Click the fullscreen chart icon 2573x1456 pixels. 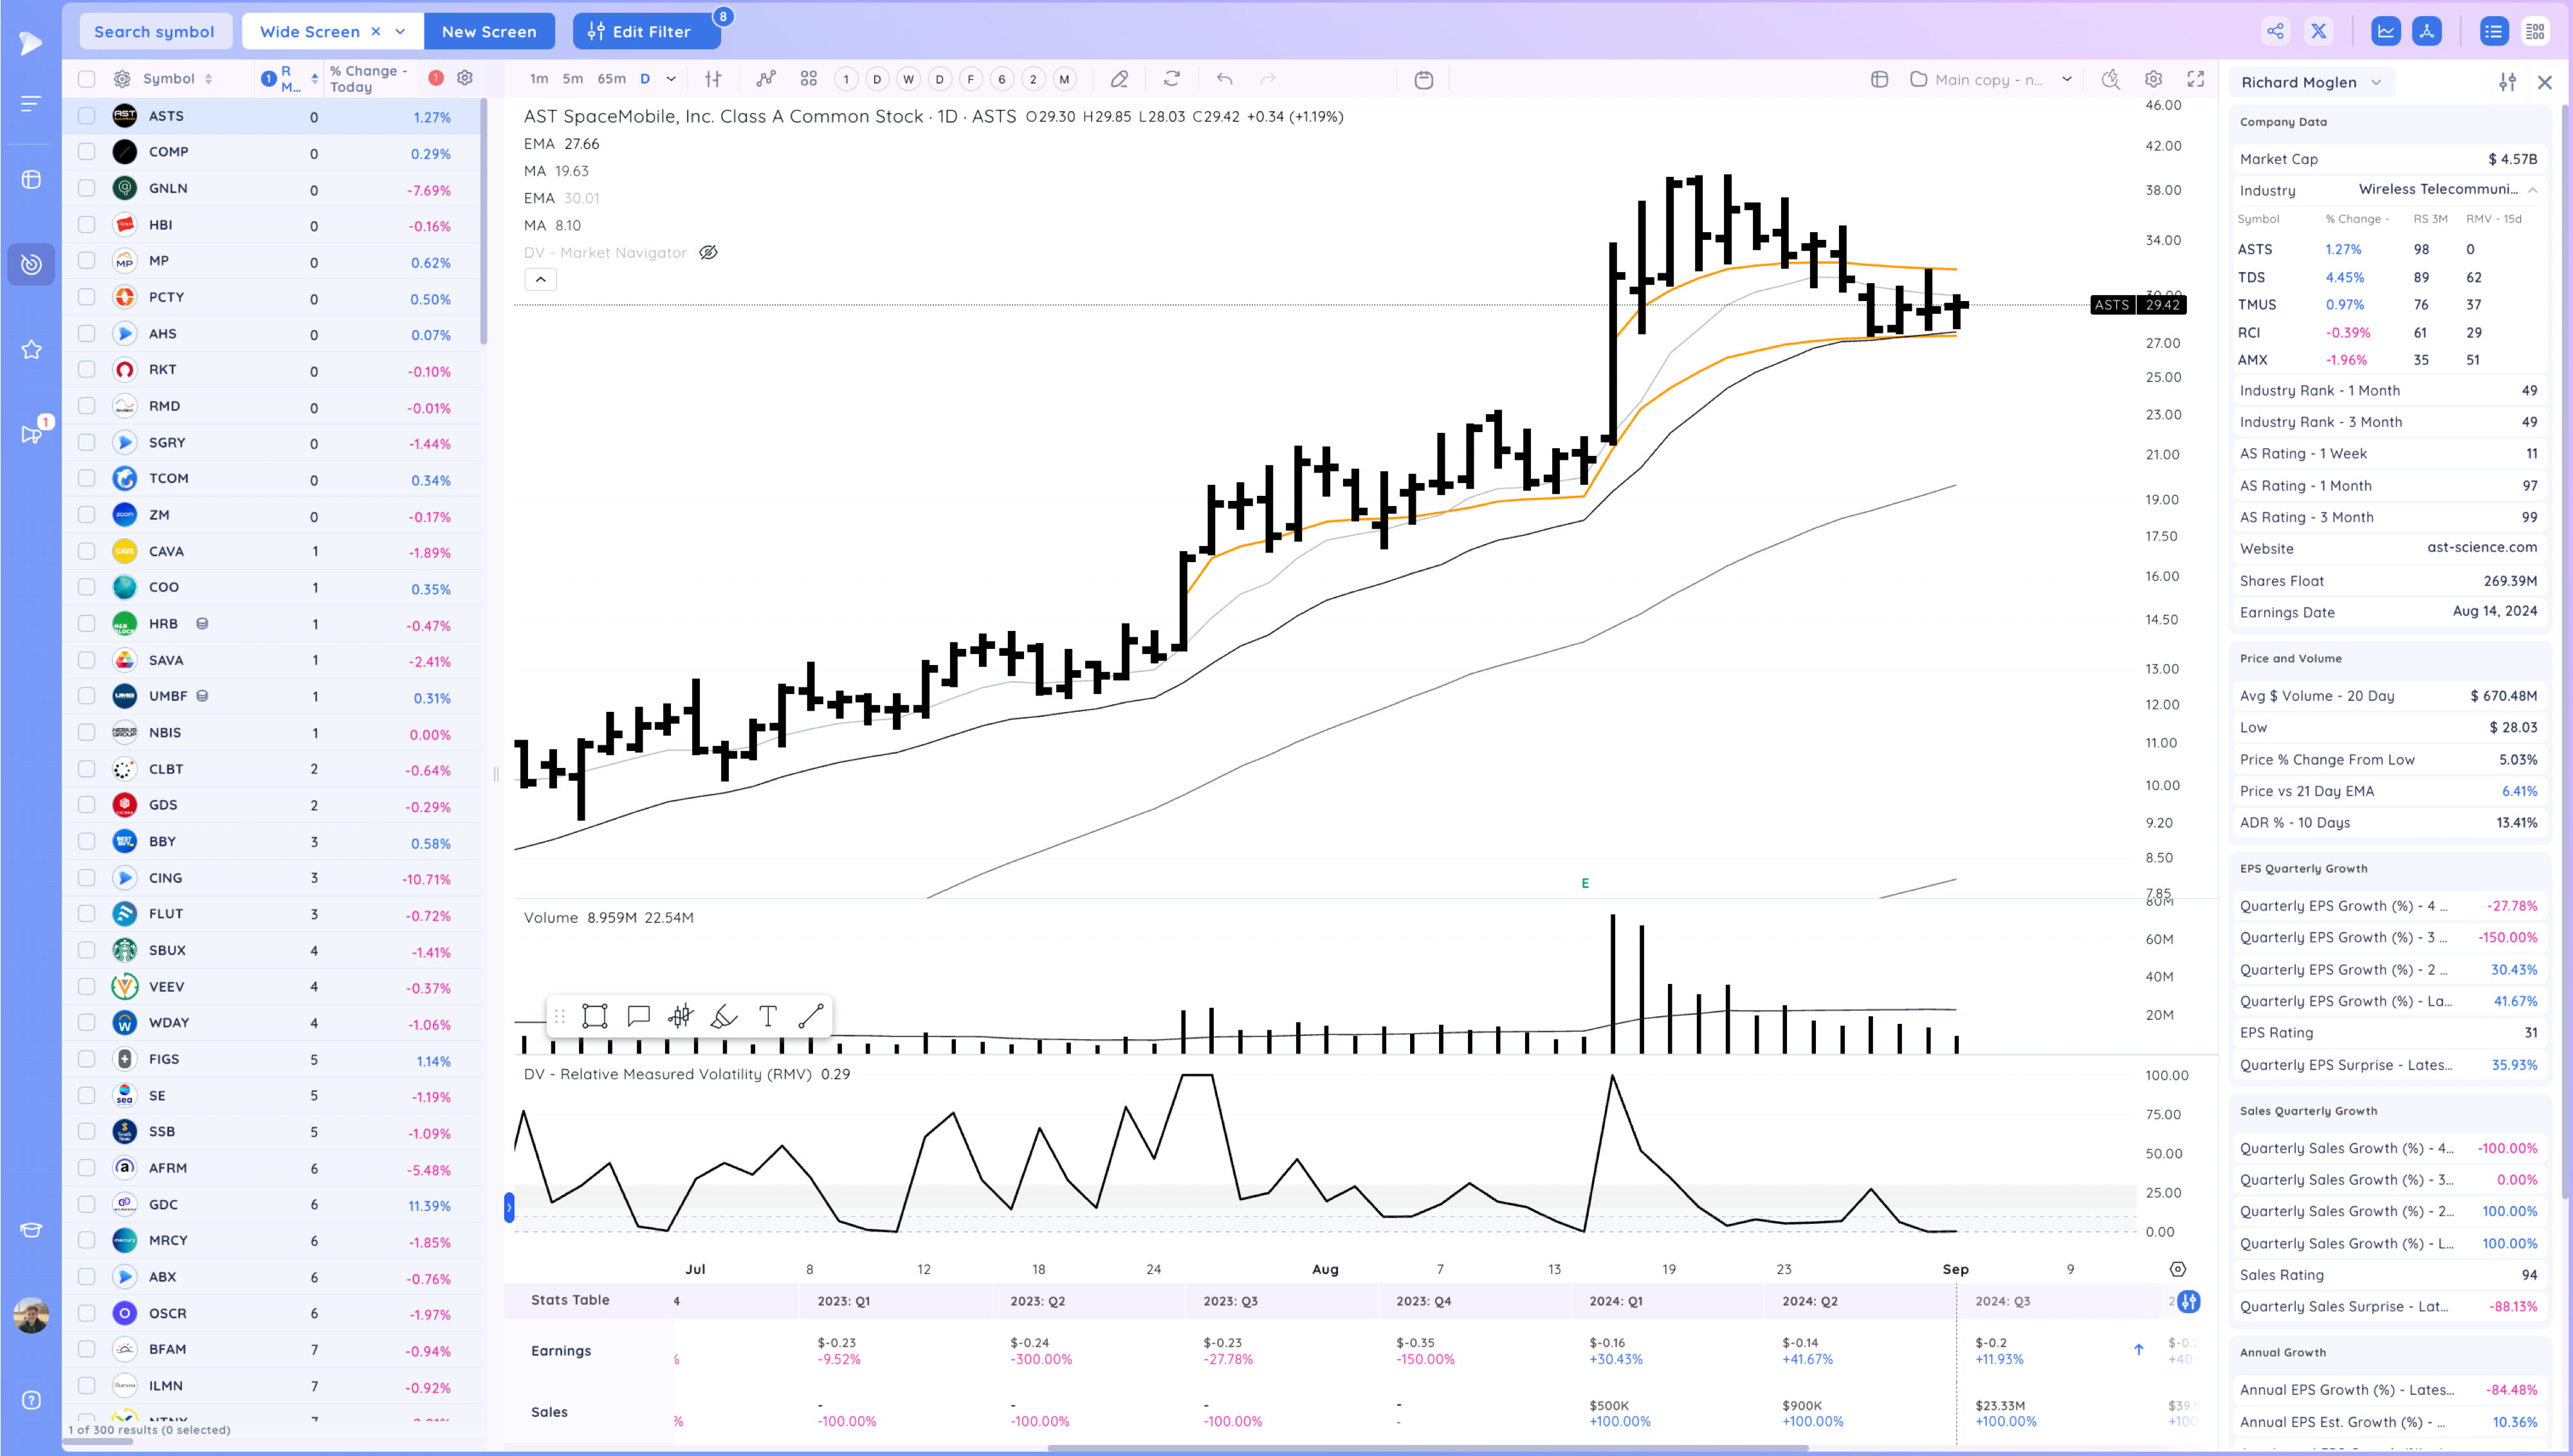(2196, 79)
